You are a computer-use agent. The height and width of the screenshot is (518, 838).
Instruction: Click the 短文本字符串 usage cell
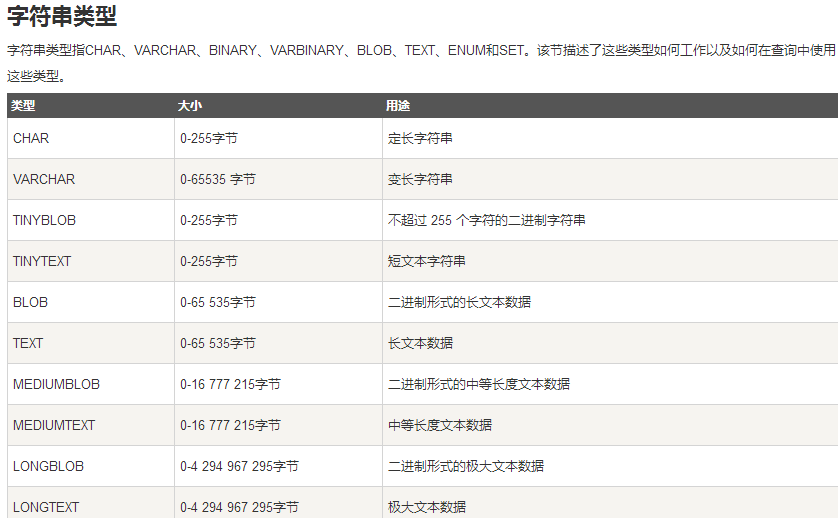point(610,261)
